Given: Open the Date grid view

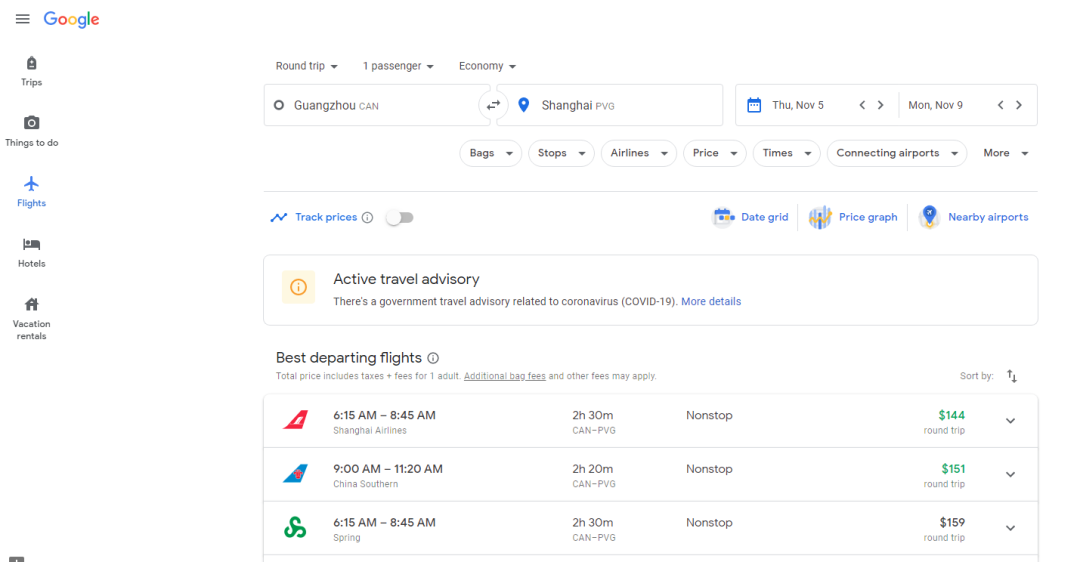Looking at the screenshot, I should [751, 217].
